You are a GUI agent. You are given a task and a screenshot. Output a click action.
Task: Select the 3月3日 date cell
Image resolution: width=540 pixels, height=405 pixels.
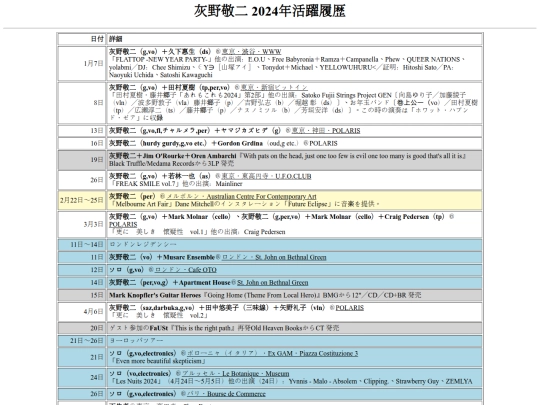coord(82,224)
